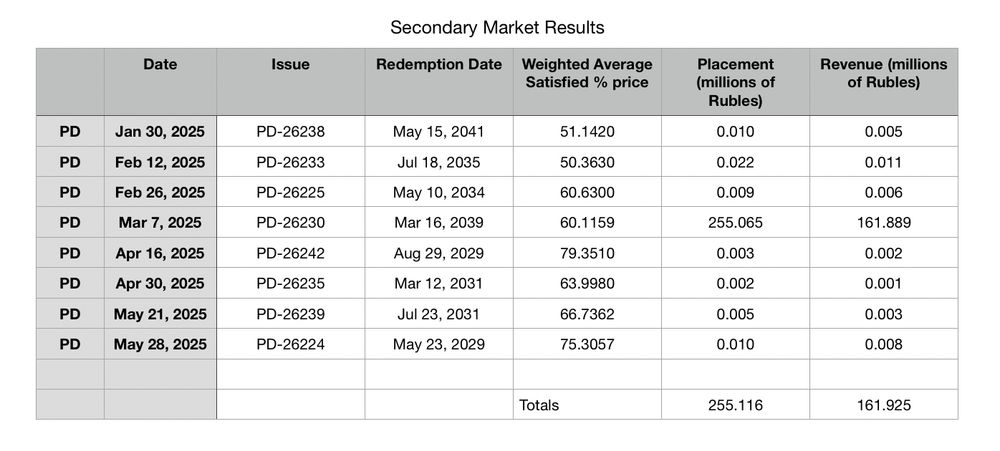Select Weighted Average Satisfied % price header

587,82
